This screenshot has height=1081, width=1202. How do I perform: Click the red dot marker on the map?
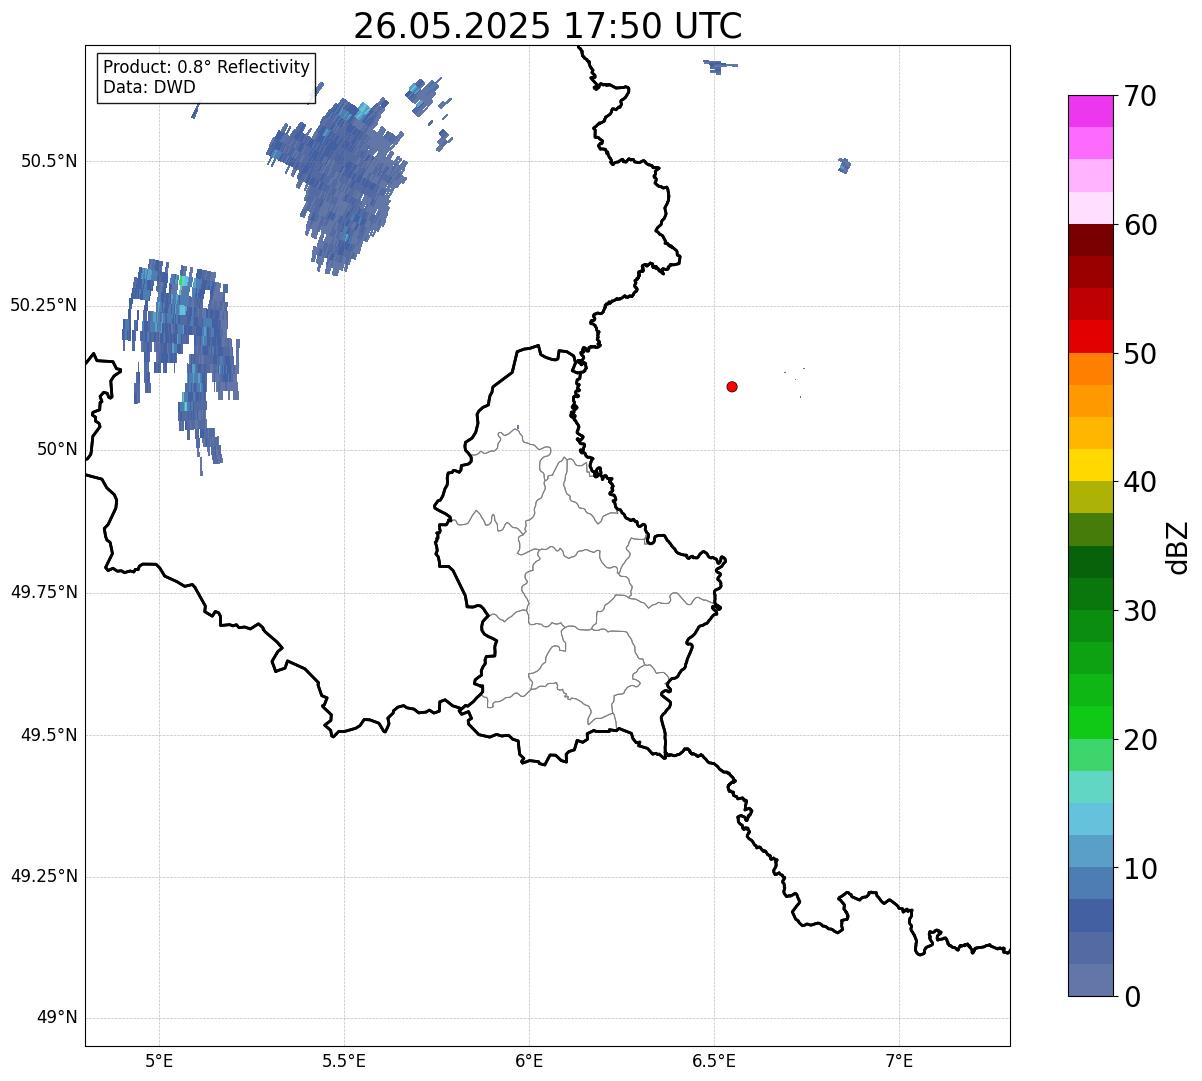(x=732, y=386)
